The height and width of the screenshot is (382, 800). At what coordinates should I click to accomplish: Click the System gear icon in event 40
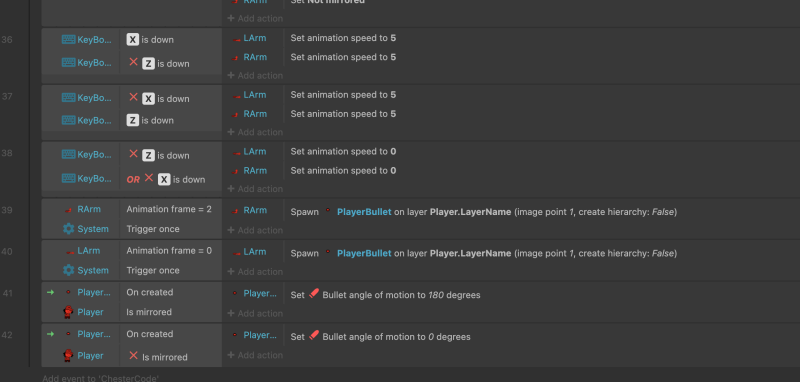point(68,270)
